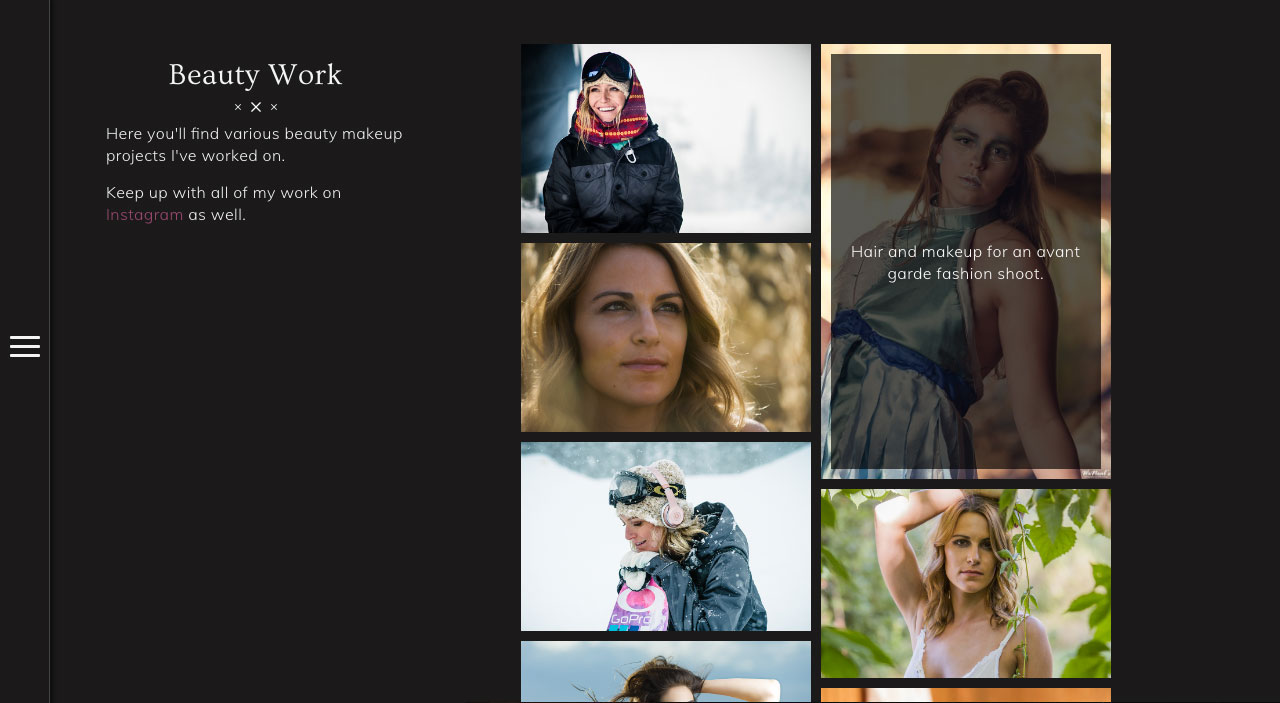This screenshot has width=1280, height=703.
Task: Open photo of woman among green leaves
Action: (x=965, y=583)
